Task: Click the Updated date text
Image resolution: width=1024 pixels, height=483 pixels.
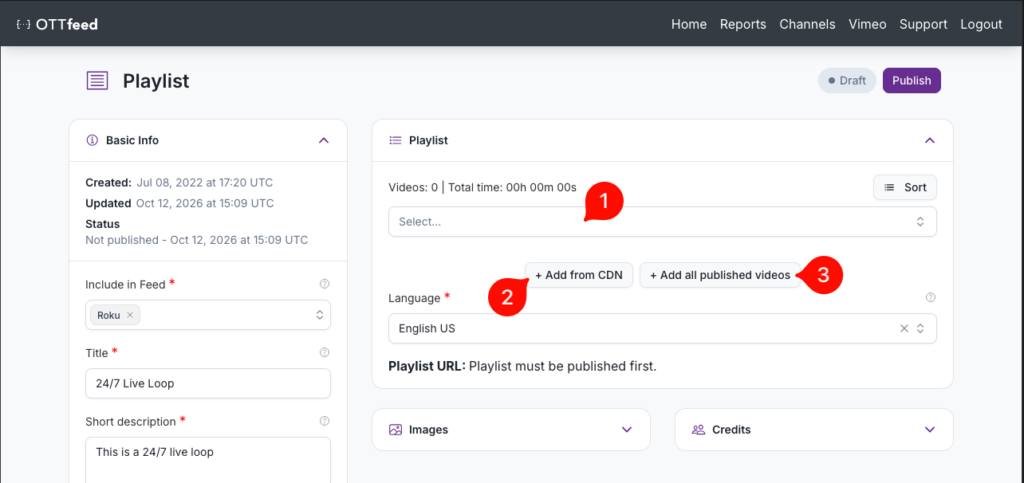Action: [180, 203]
